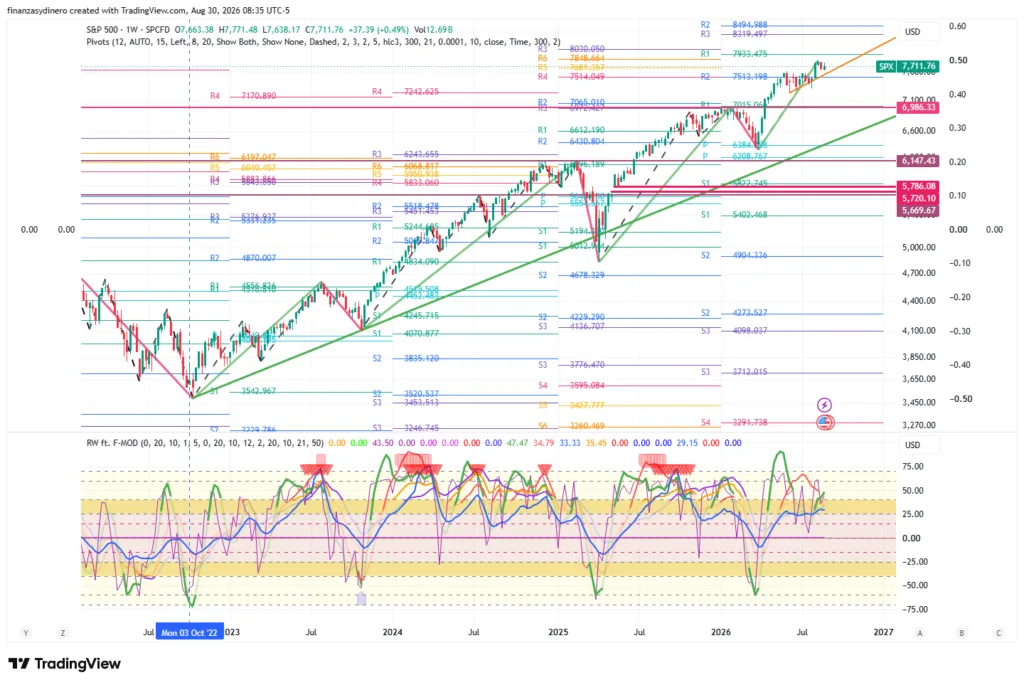This screenshot has height=685, width=1024.
Task: Click the Mon 03 Oct '22 date label
Action: coord(189,632)
